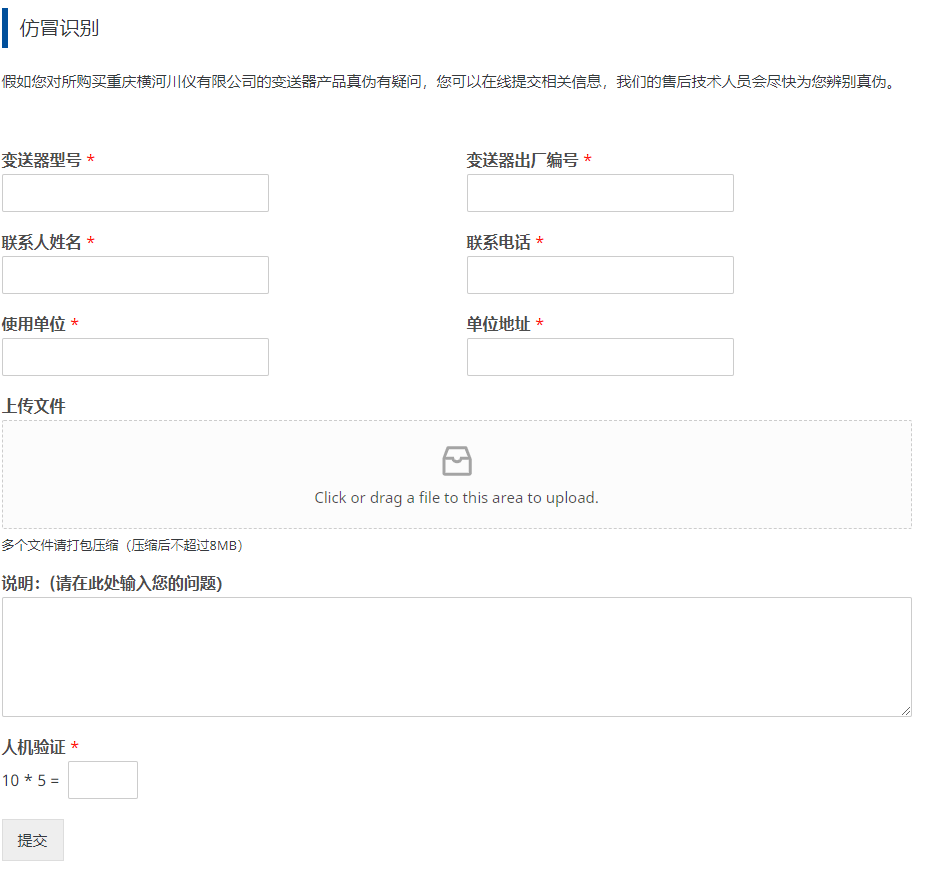This screenshot has height=883, width=942.
Task: Click the 'Click or drag a file' upload text
Action: [456, 498]
